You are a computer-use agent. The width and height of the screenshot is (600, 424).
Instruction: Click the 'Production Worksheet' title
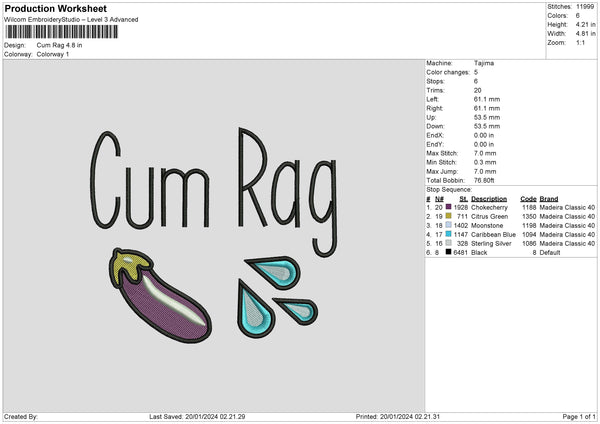tap(55, 8)
